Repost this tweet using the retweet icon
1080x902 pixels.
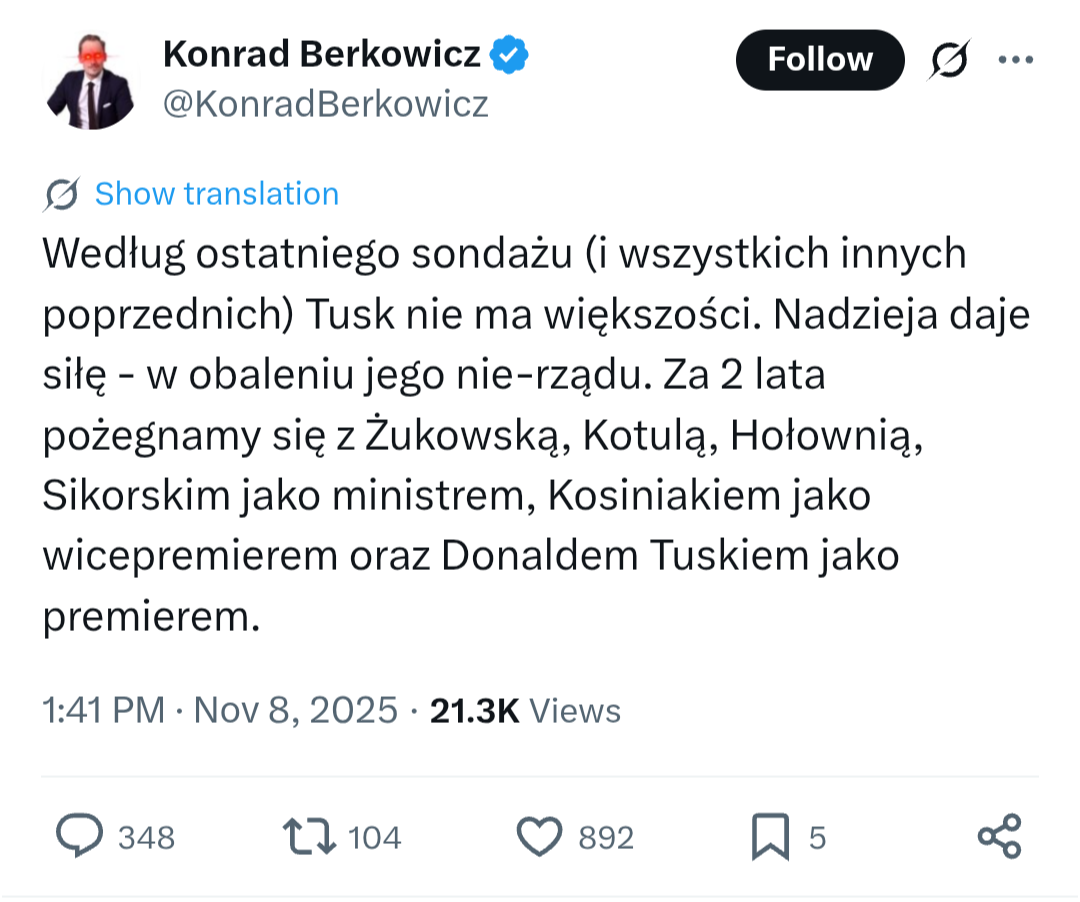point(311,836)
